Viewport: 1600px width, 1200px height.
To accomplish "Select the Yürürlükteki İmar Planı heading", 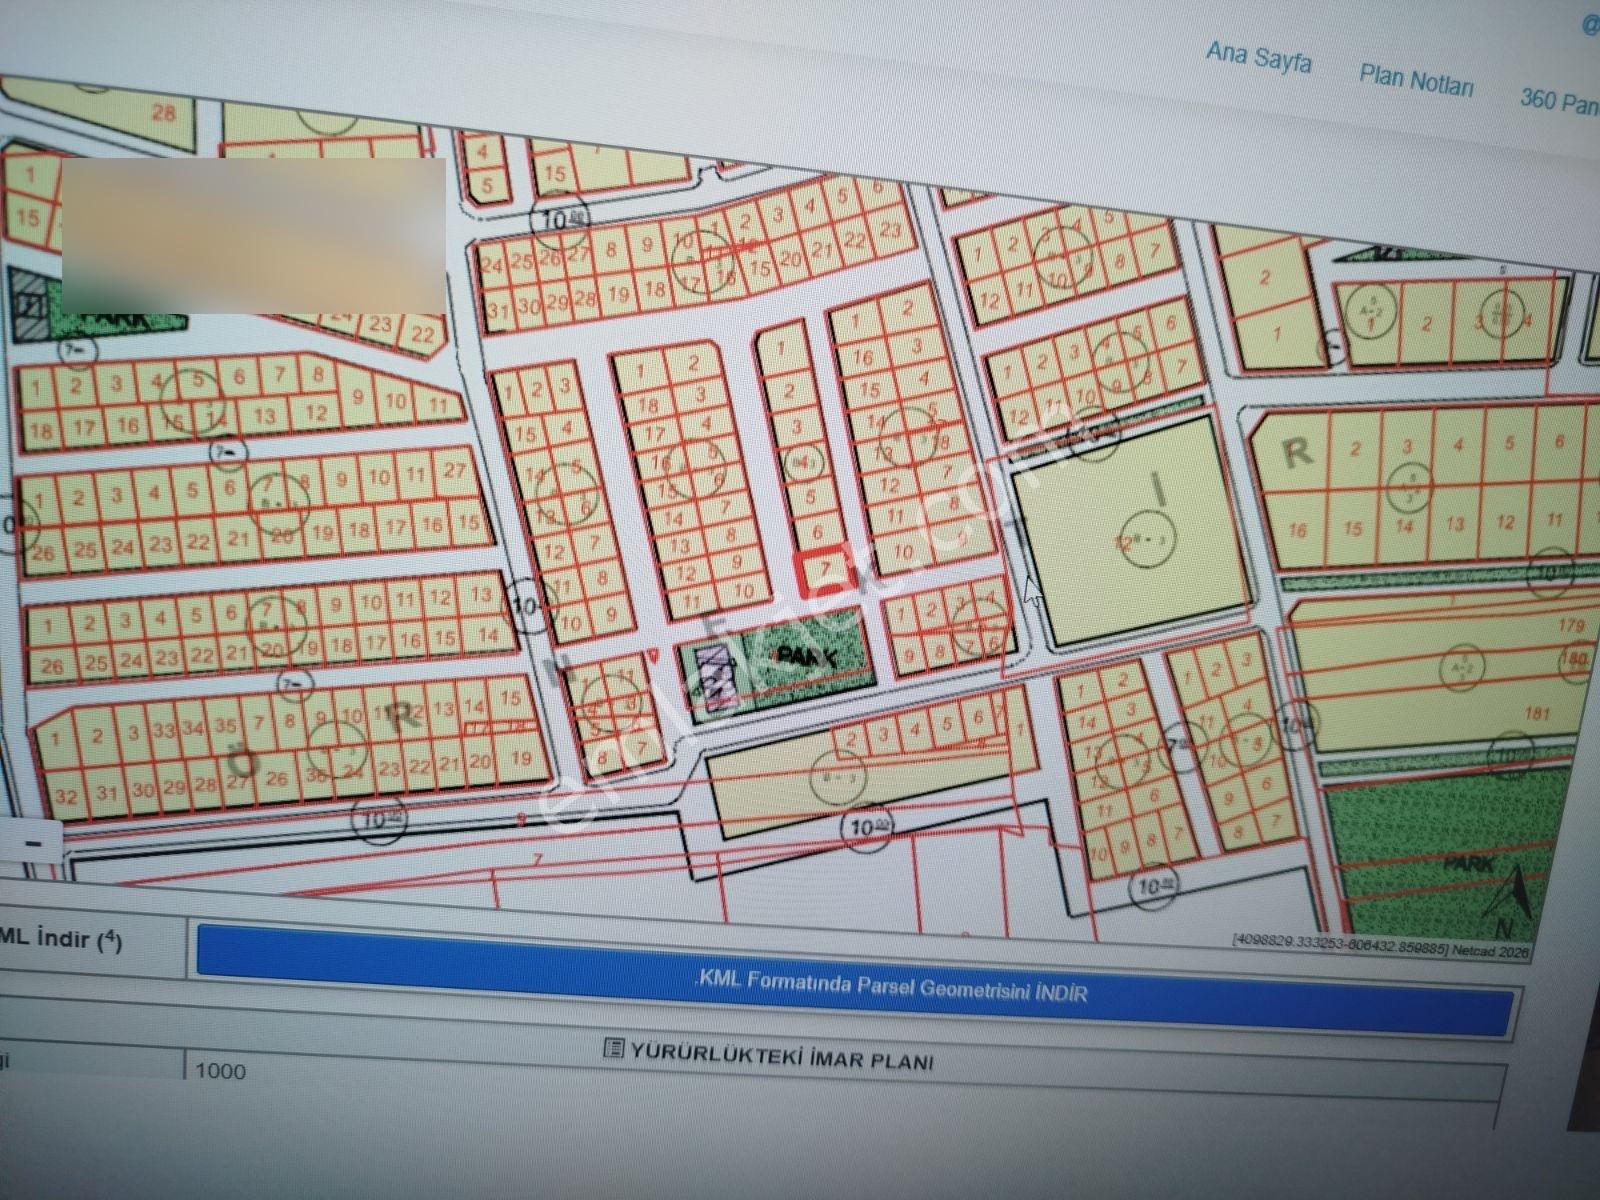I will pos(780,1055).
